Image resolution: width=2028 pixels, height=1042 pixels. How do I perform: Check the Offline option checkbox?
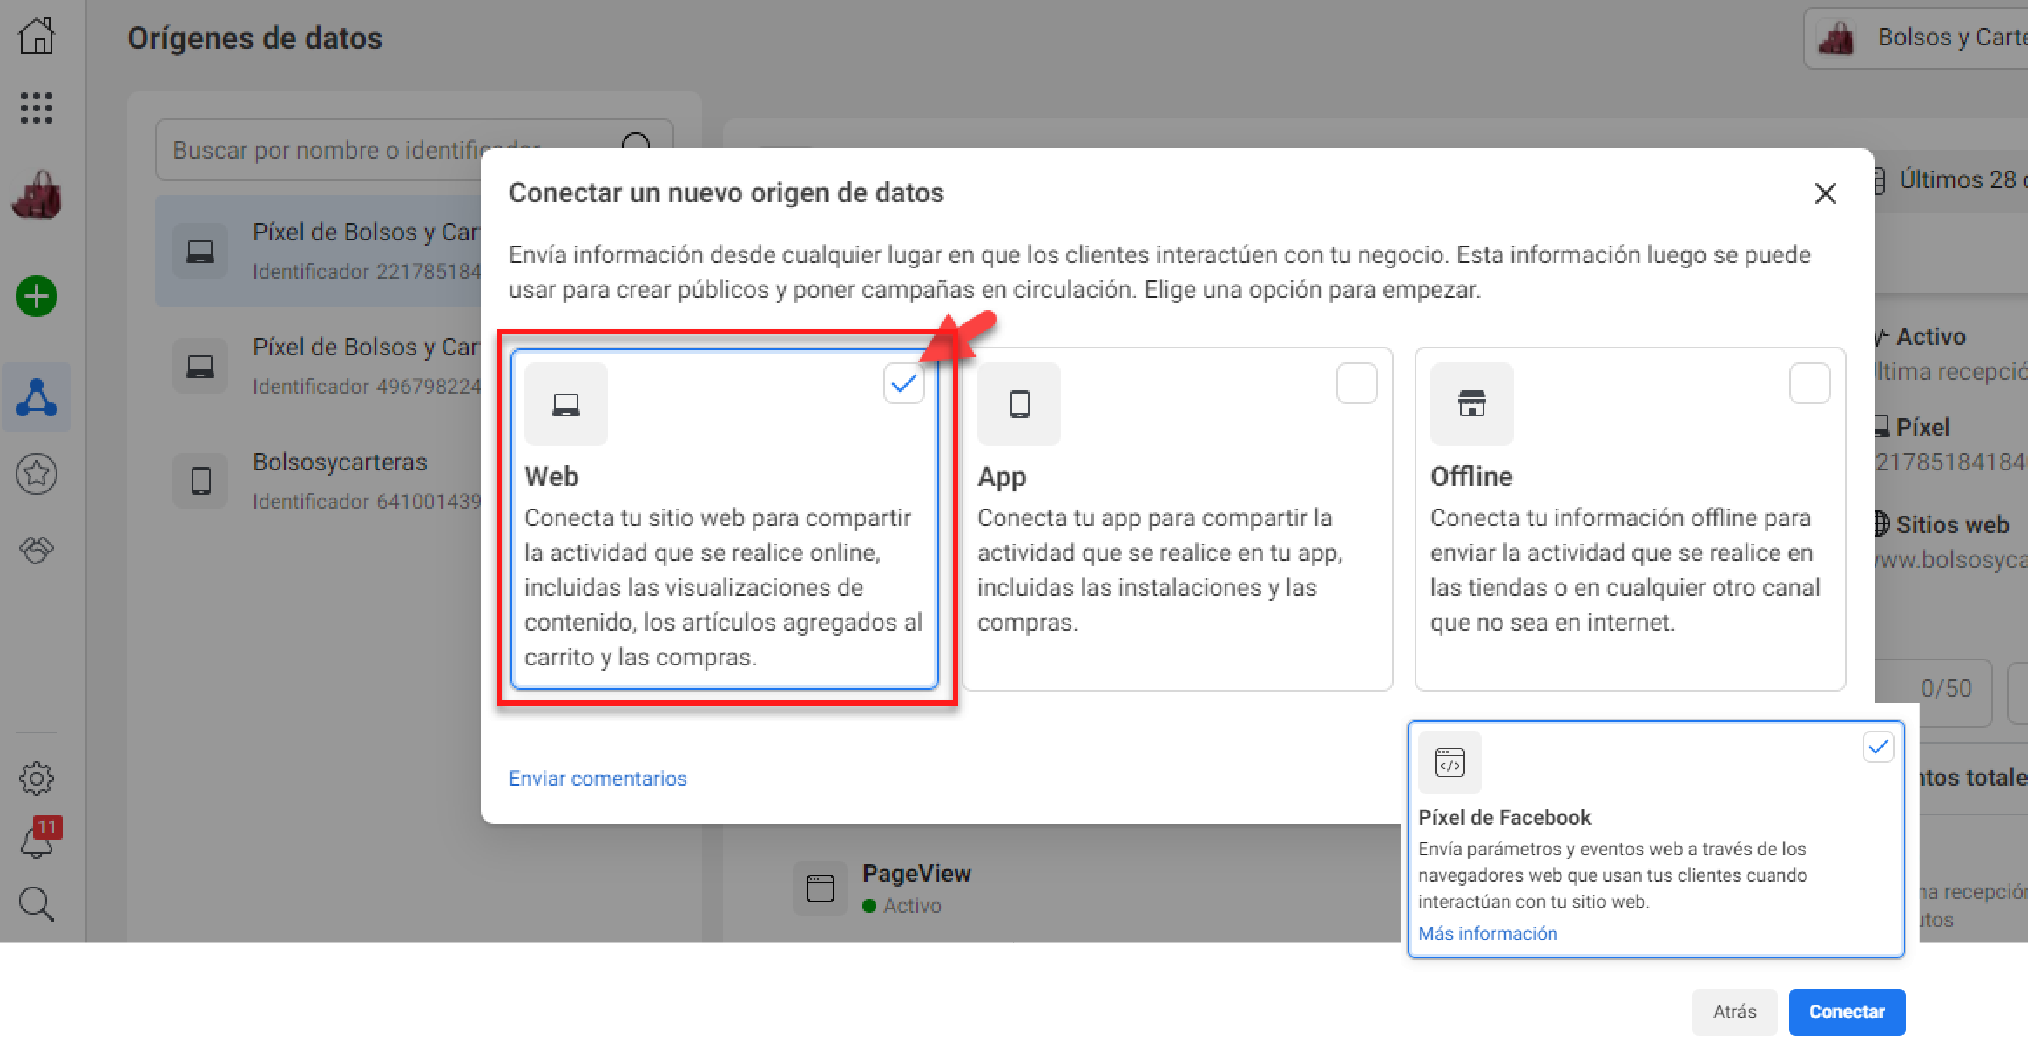1810,383
